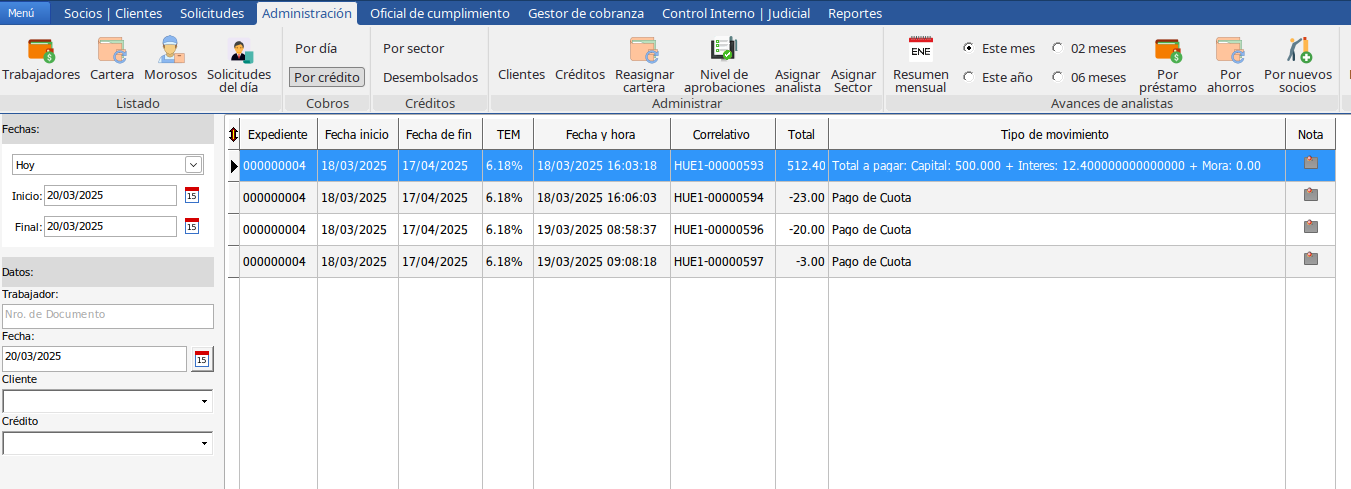The height and width of the screenshot is (489, 1351).
Task: Click the Por día cobros button
Action: pyautogui.click(x=316, y=48)
